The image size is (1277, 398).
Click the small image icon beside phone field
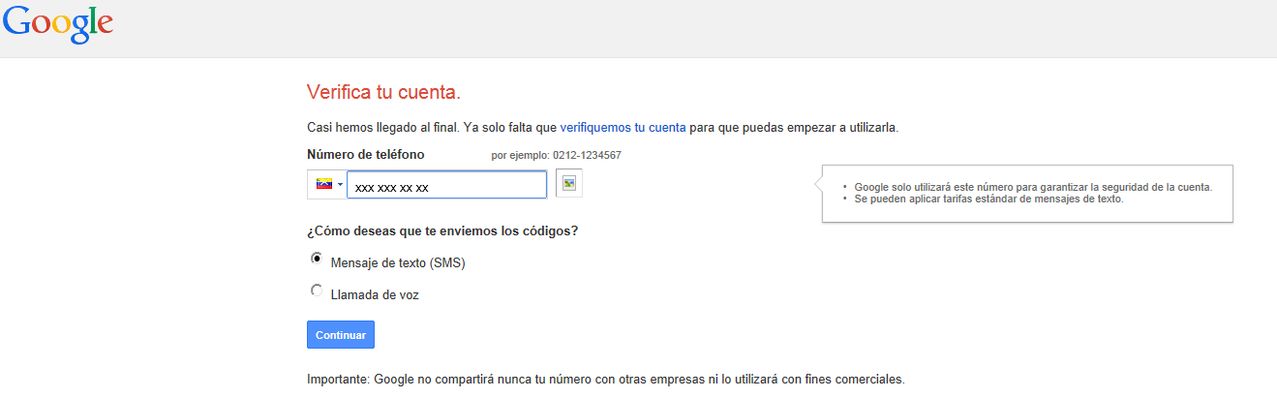[569, 184]
